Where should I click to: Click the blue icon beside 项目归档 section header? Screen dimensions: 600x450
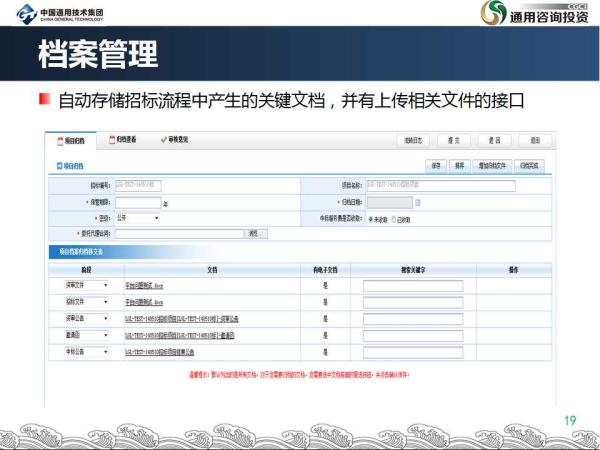pos(59,164)
